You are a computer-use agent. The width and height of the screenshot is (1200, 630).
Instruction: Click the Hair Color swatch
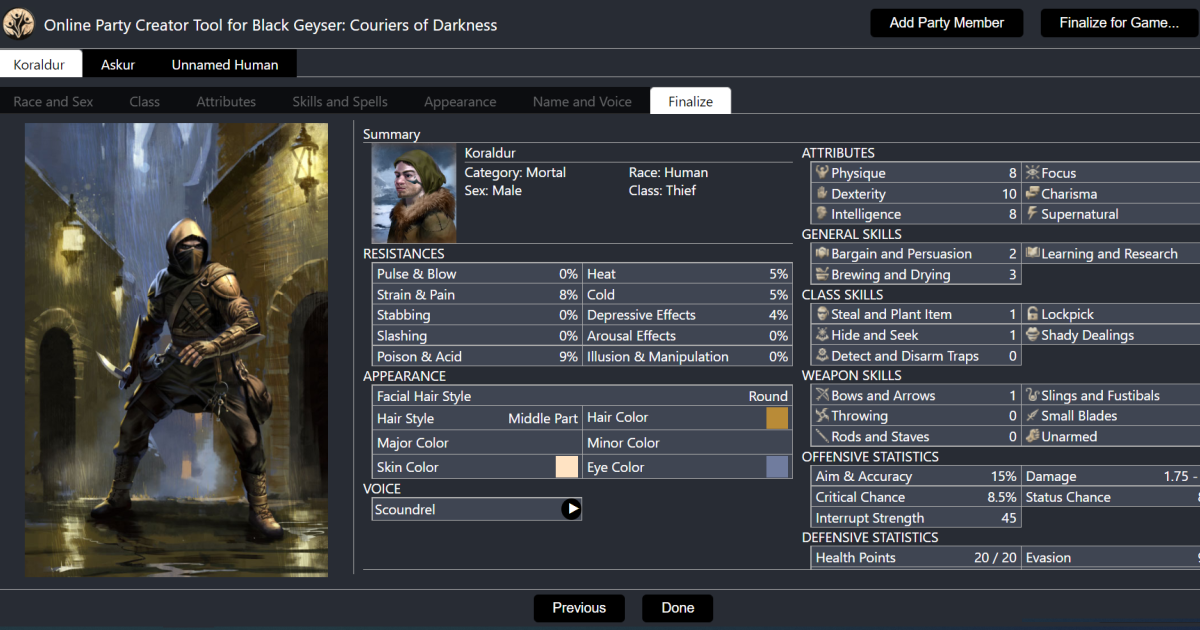coord(777,418)
